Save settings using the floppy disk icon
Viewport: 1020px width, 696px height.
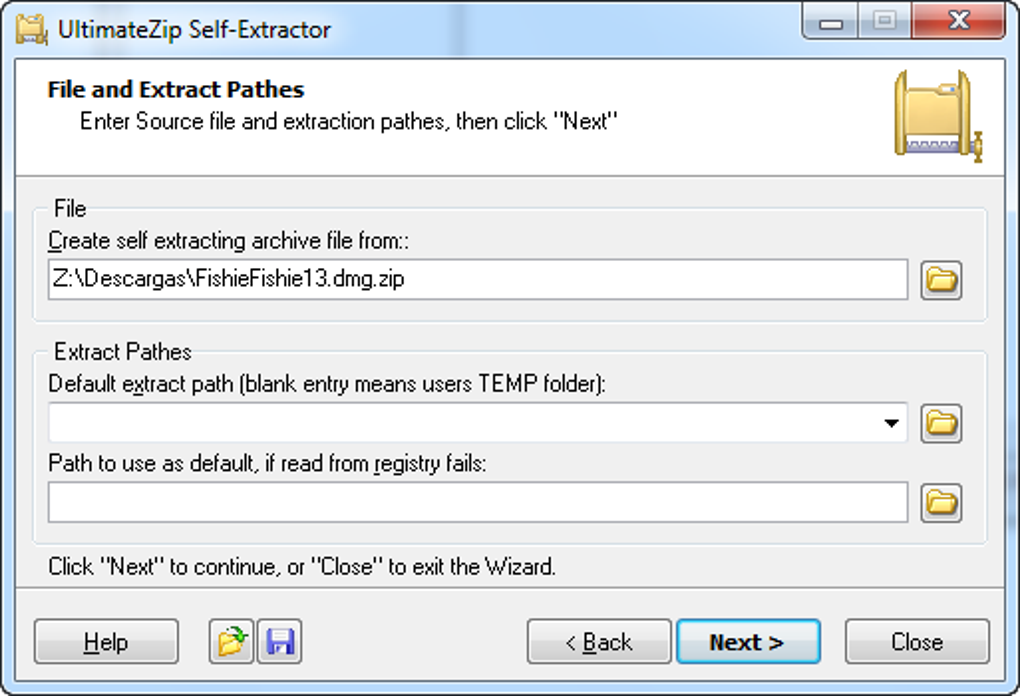[280, 642]
